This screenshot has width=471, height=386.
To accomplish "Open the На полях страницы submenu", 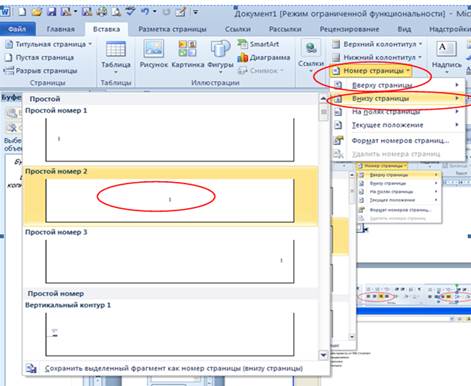I will coord(397,112).
